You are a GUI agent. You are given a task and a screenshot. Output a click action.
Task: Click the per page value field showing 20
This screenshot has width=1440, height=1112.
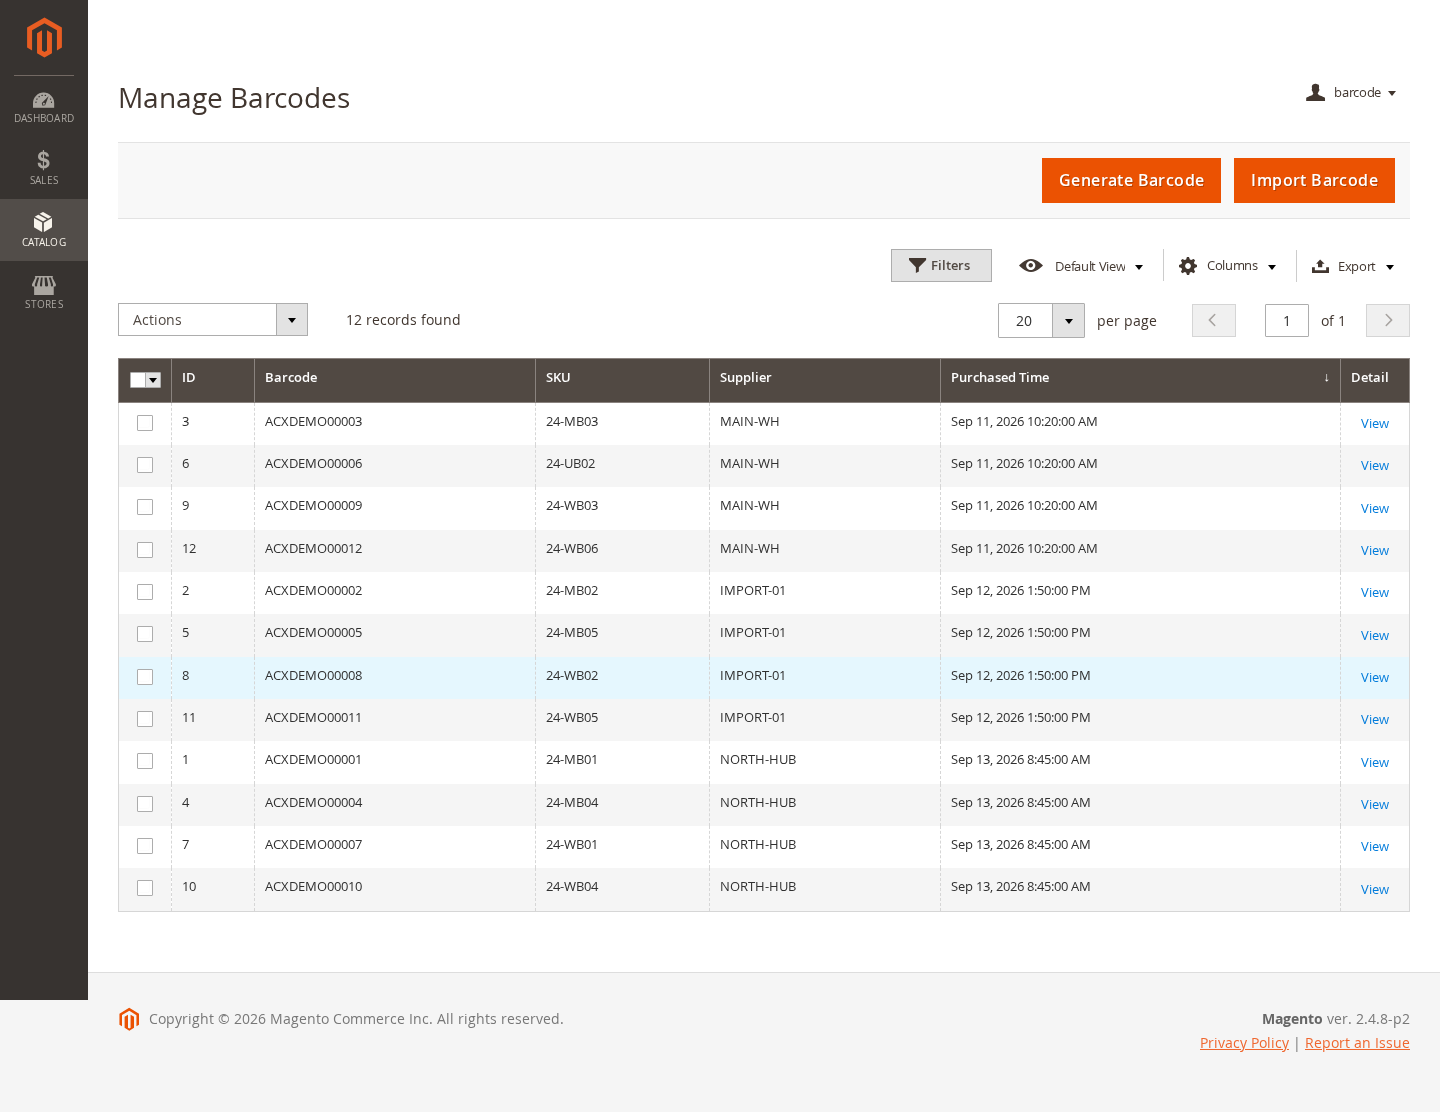coord(1025,321)
